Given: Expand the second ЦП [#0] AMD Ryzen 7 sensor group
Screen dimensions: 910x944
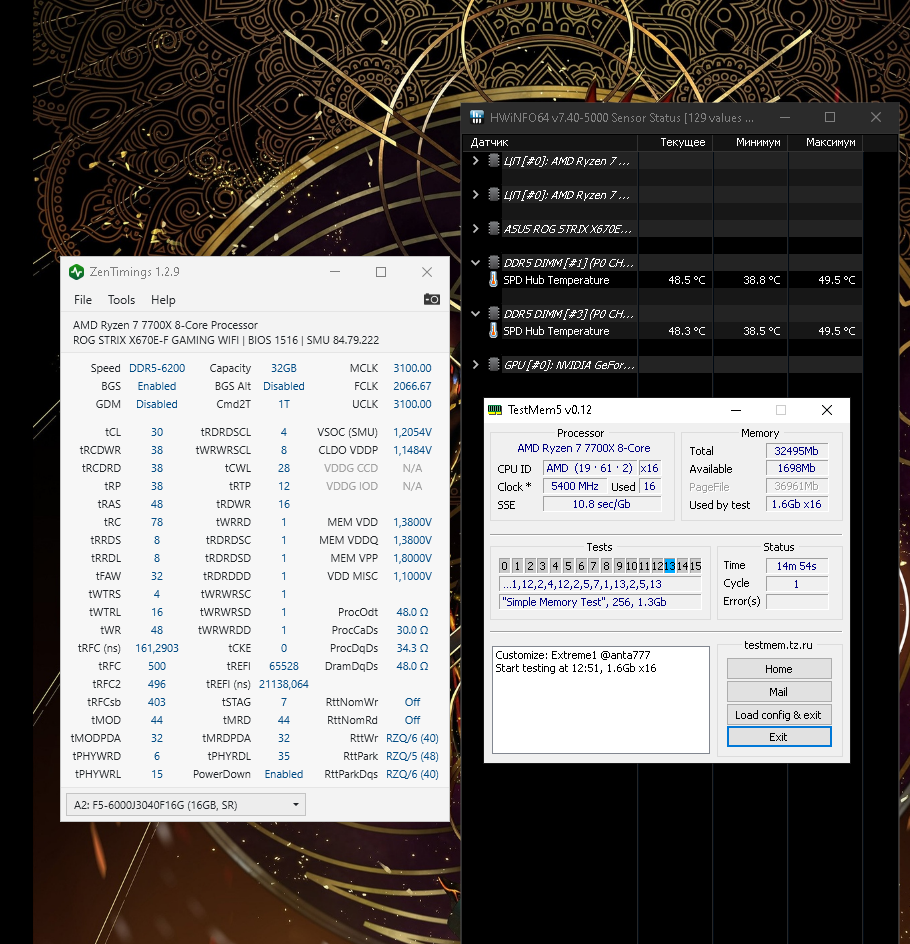Looking at the screenshot, I should (475, 194).
